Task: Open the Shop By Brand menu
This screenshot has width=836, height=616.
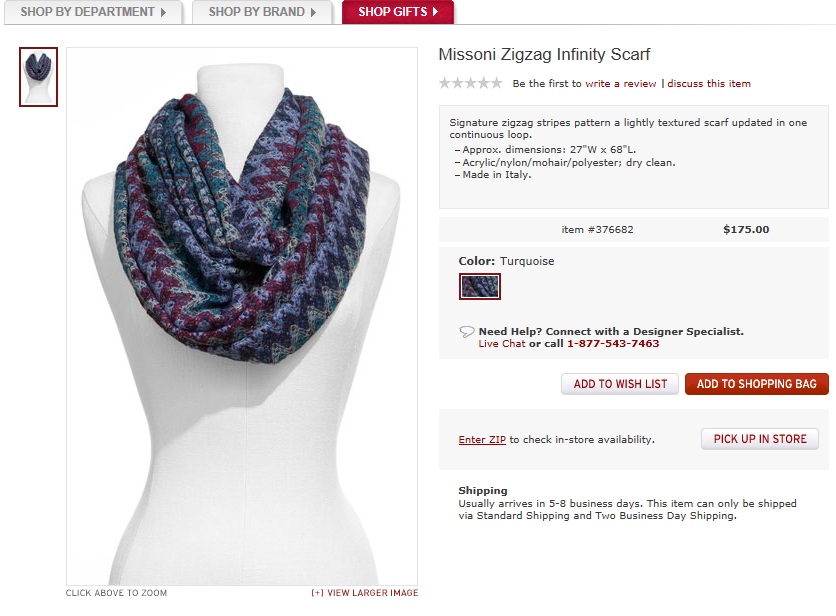Action: click(262, 12)
